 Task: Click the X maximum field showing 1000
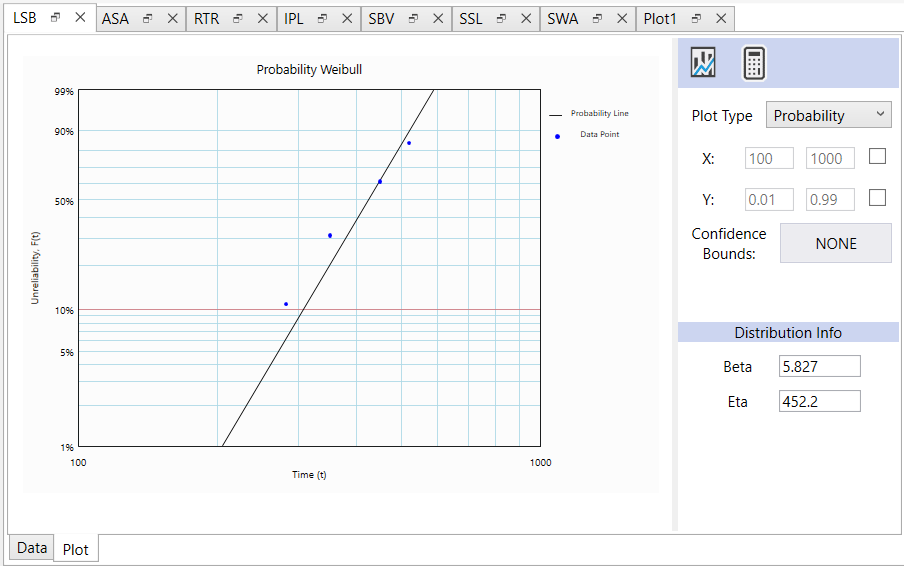[x=830, y=158]
